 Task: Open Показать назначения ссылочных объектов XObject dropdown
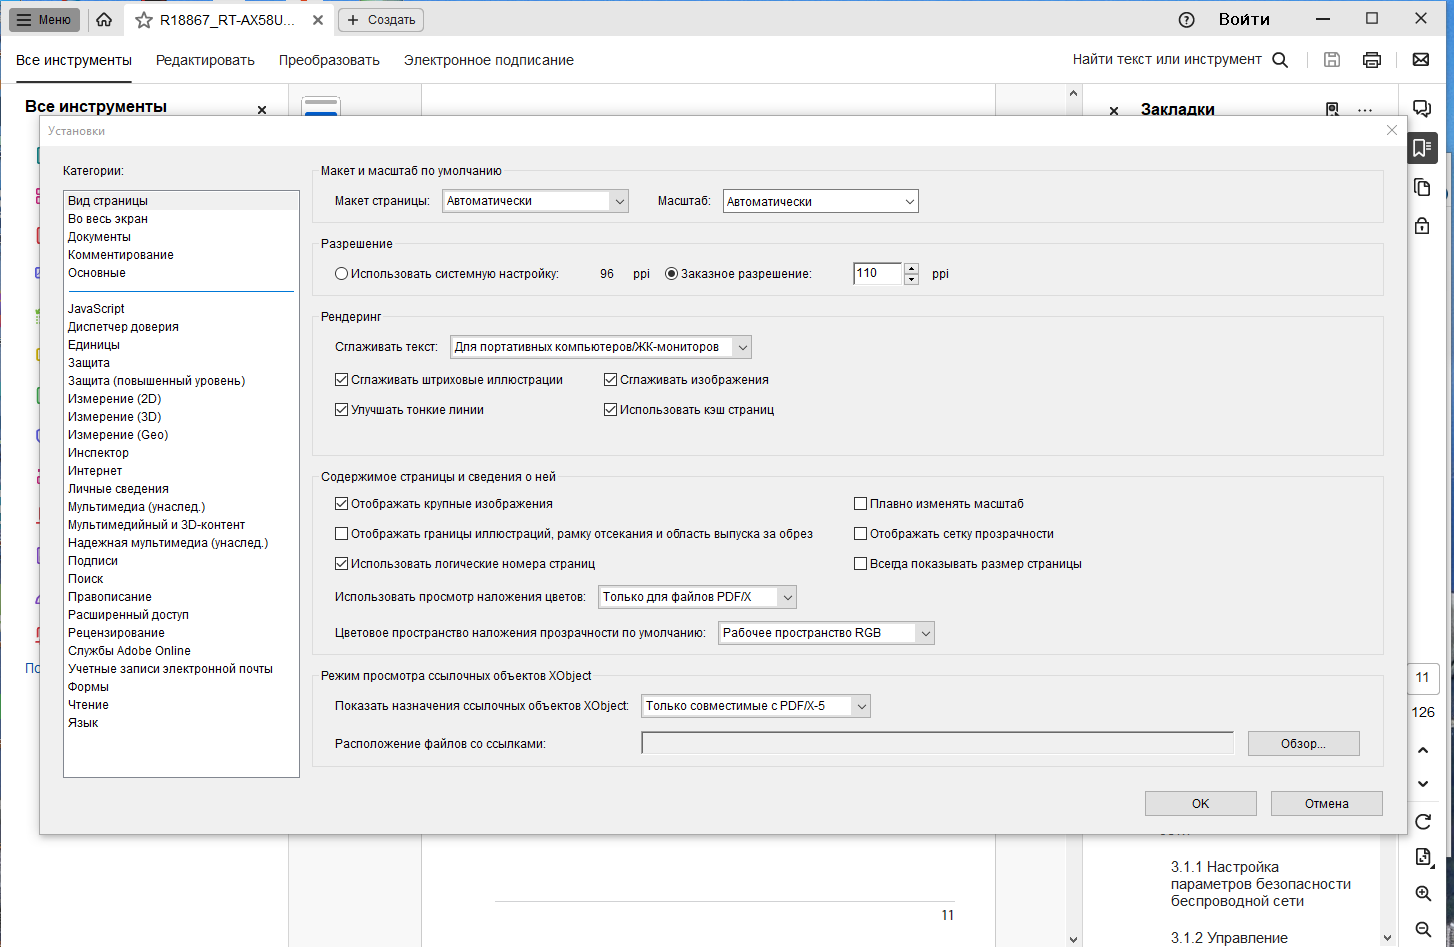pos(756,706)
